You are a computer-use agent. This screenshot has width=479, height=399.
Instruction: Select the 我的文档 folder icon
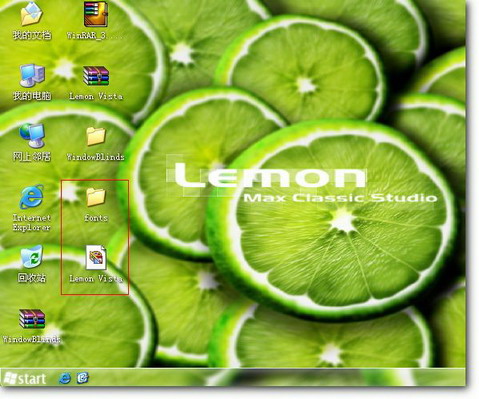(32, 14)
